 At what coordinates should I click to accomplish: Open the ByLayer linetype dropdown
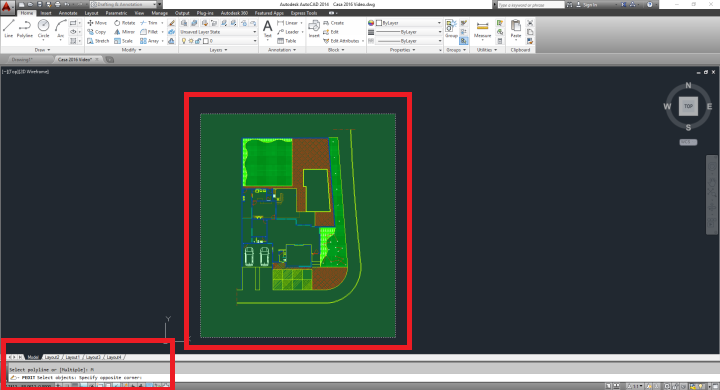coord(408,41)
